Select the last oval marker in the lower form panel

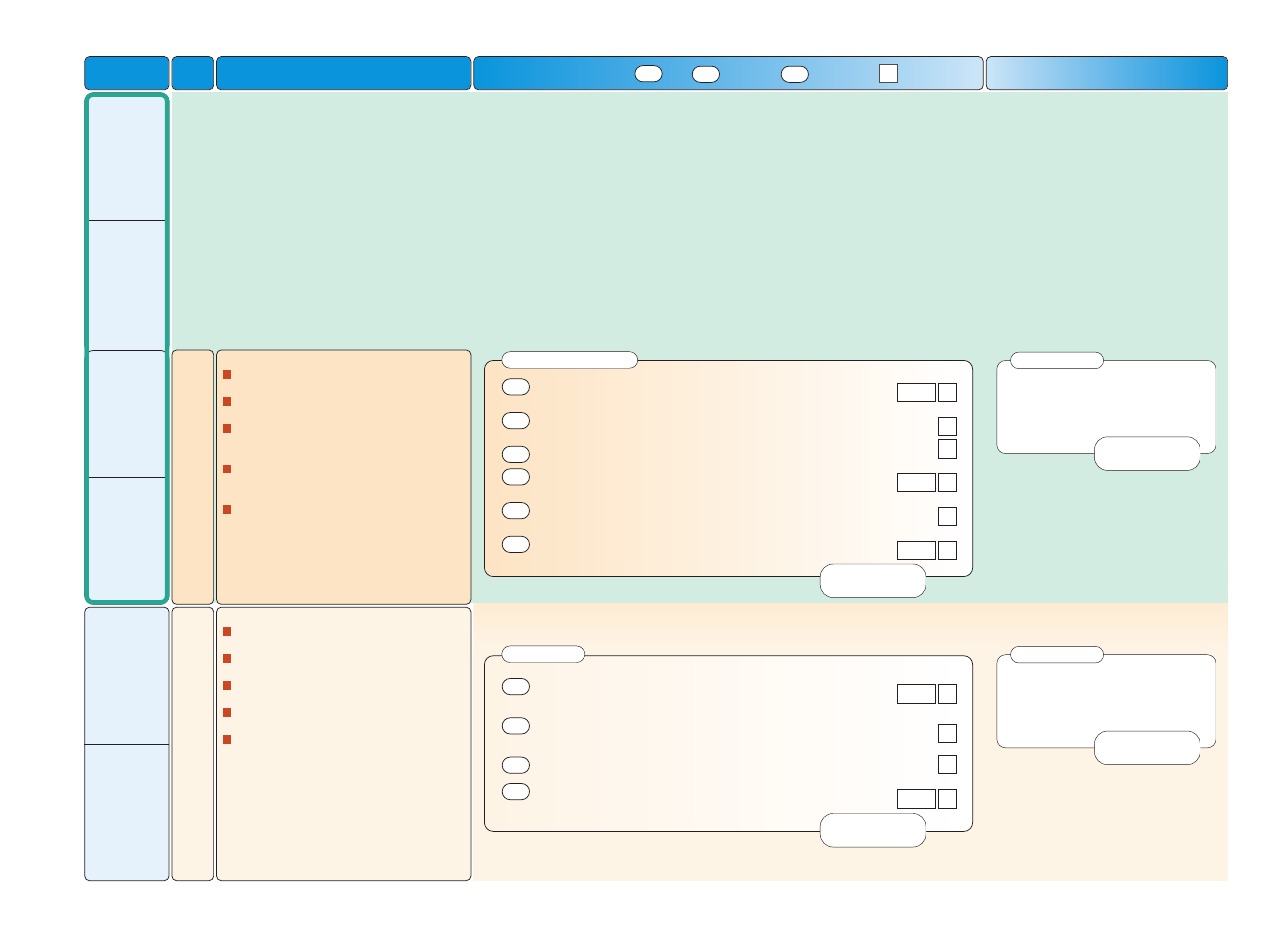(516, 791)
